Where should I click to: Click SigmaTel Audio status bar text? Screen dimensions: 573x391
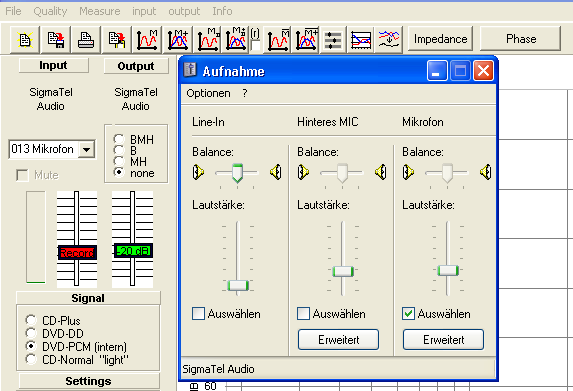(218, 369)
